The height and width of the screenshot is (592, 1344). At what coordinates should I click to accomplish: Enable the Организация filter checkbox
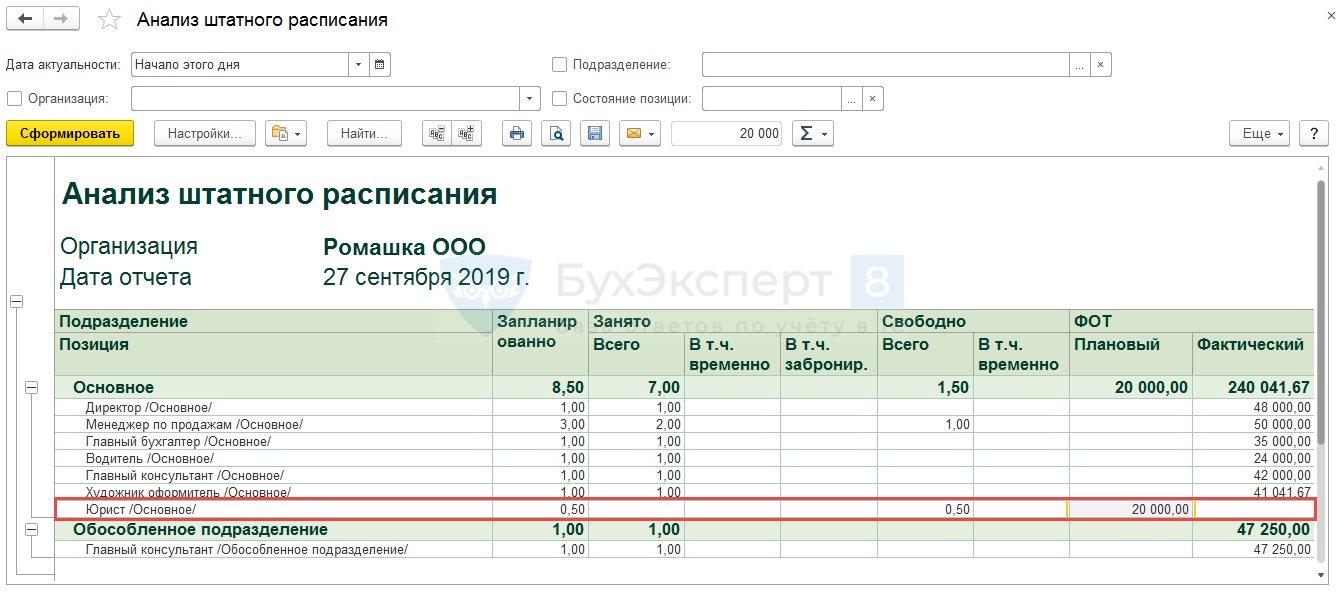(14, 99)
